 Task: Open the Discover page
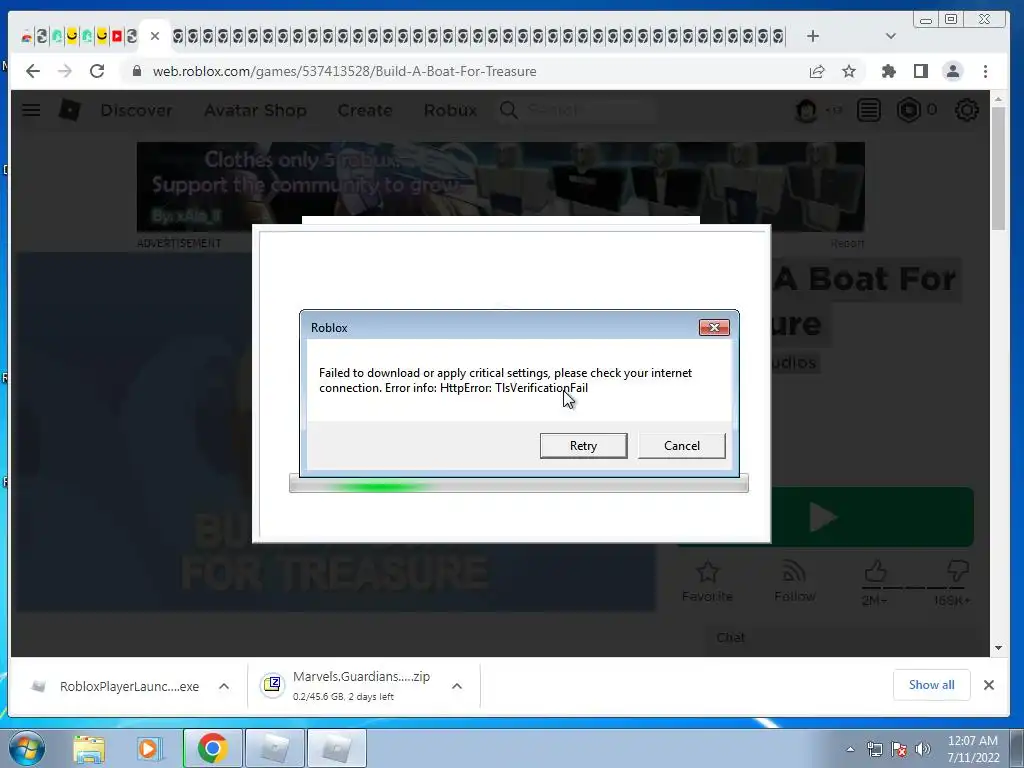tap(136, 110)
